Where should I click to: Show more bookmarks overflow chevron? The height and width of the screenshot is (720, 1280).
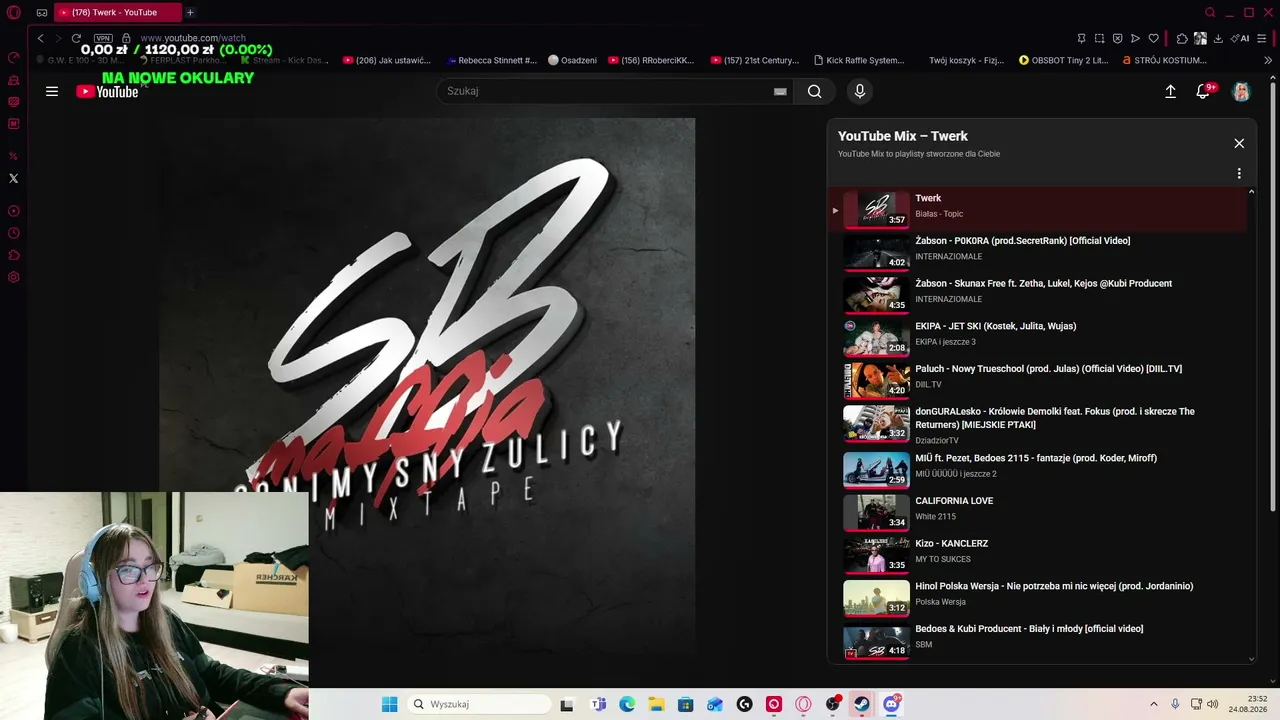(1268, 60)
